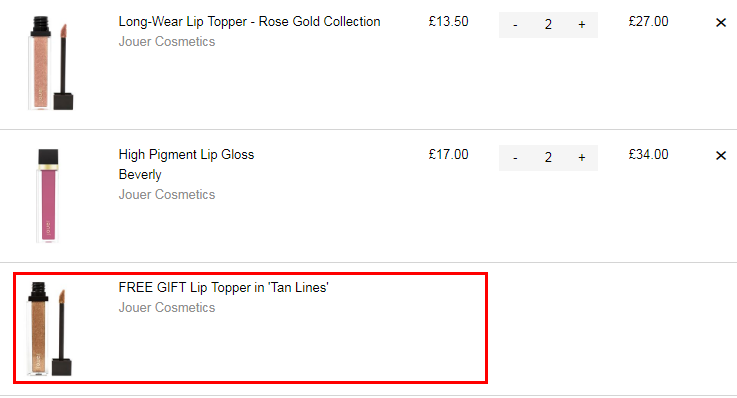Open Jouer Cosmetics brand under Beverly shade
The image size is (737, 398).
coord(167,195)
